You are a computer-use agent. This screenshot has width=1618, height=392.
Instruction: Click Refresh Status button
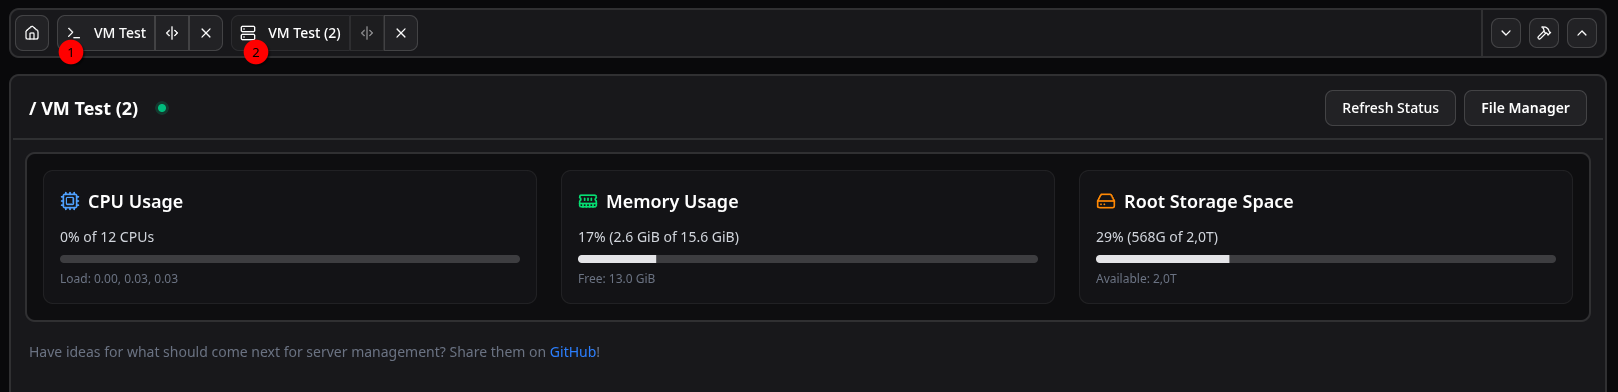(x=1390, y=108)
